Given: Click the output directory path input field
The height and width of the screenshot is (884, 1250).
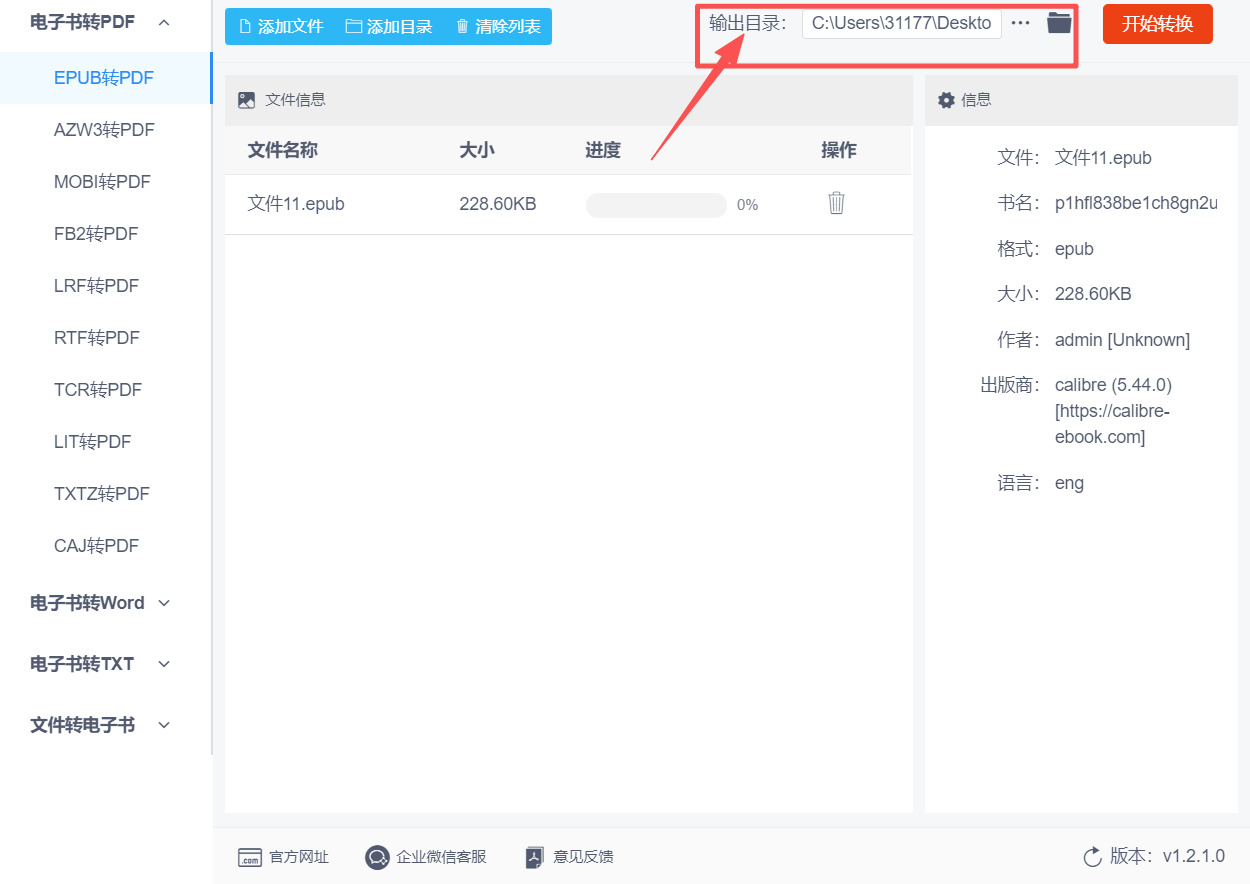Looking at the screenshot, I should click(900, 24).
